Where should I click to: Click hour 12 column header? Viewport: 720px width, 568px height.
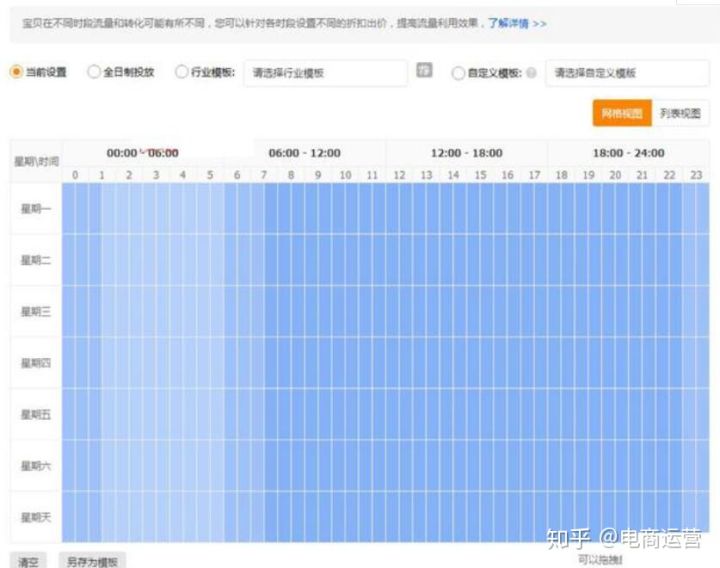[399, 175]
